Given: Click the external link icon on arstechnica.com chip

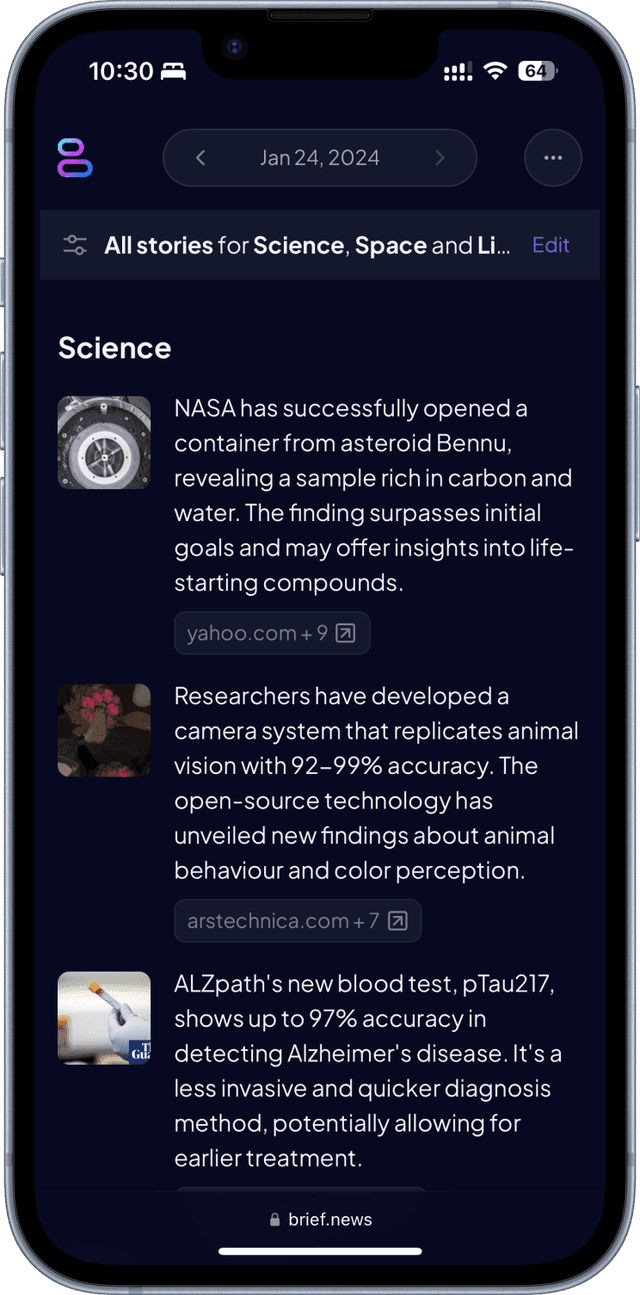Looking at the screenshot, I should pos(399,920).
